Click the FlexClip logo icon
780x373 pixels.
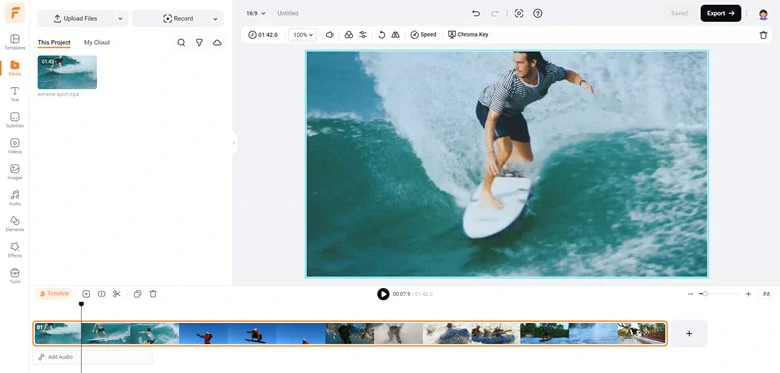[x=15, y=13]
